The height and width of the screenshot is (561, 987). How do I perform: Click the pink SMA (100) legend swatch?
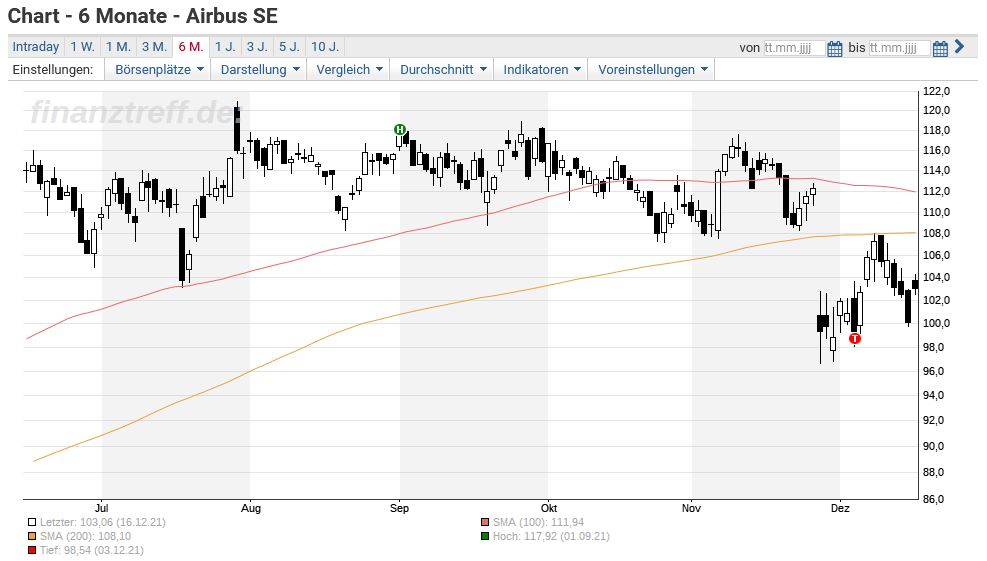(485, 523)
